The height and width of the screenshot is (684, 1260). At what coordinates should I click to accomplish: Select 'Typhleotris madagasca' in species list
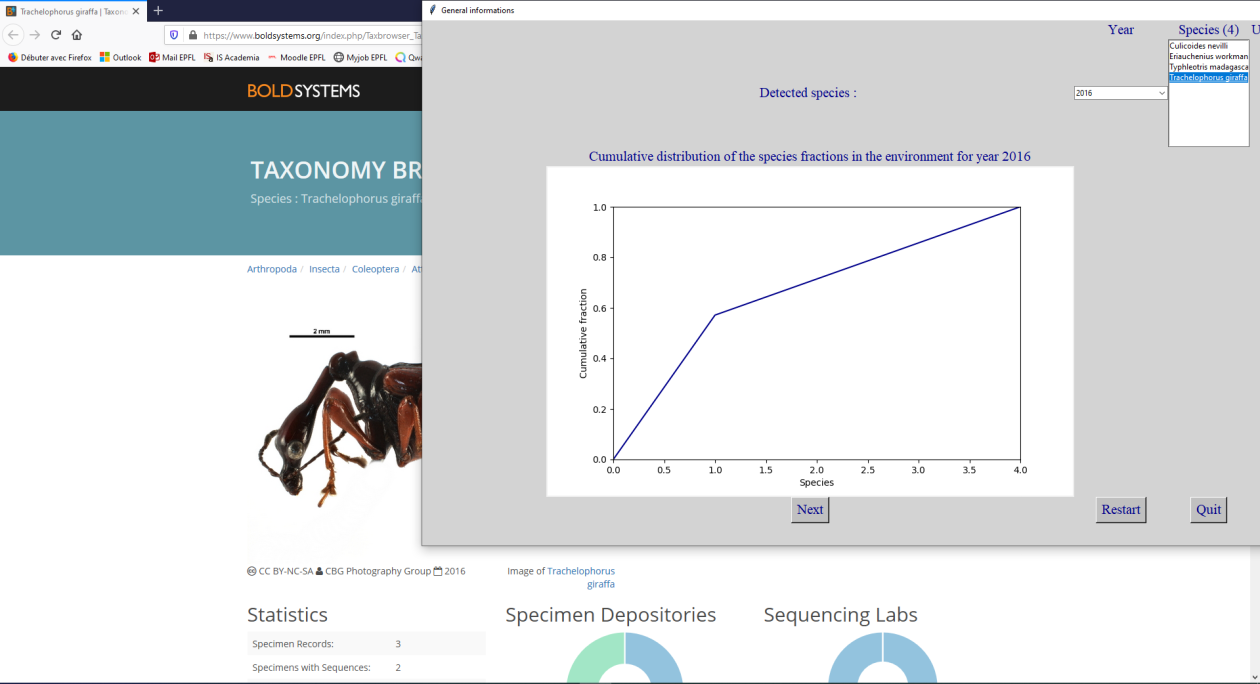click(1208, 67)
